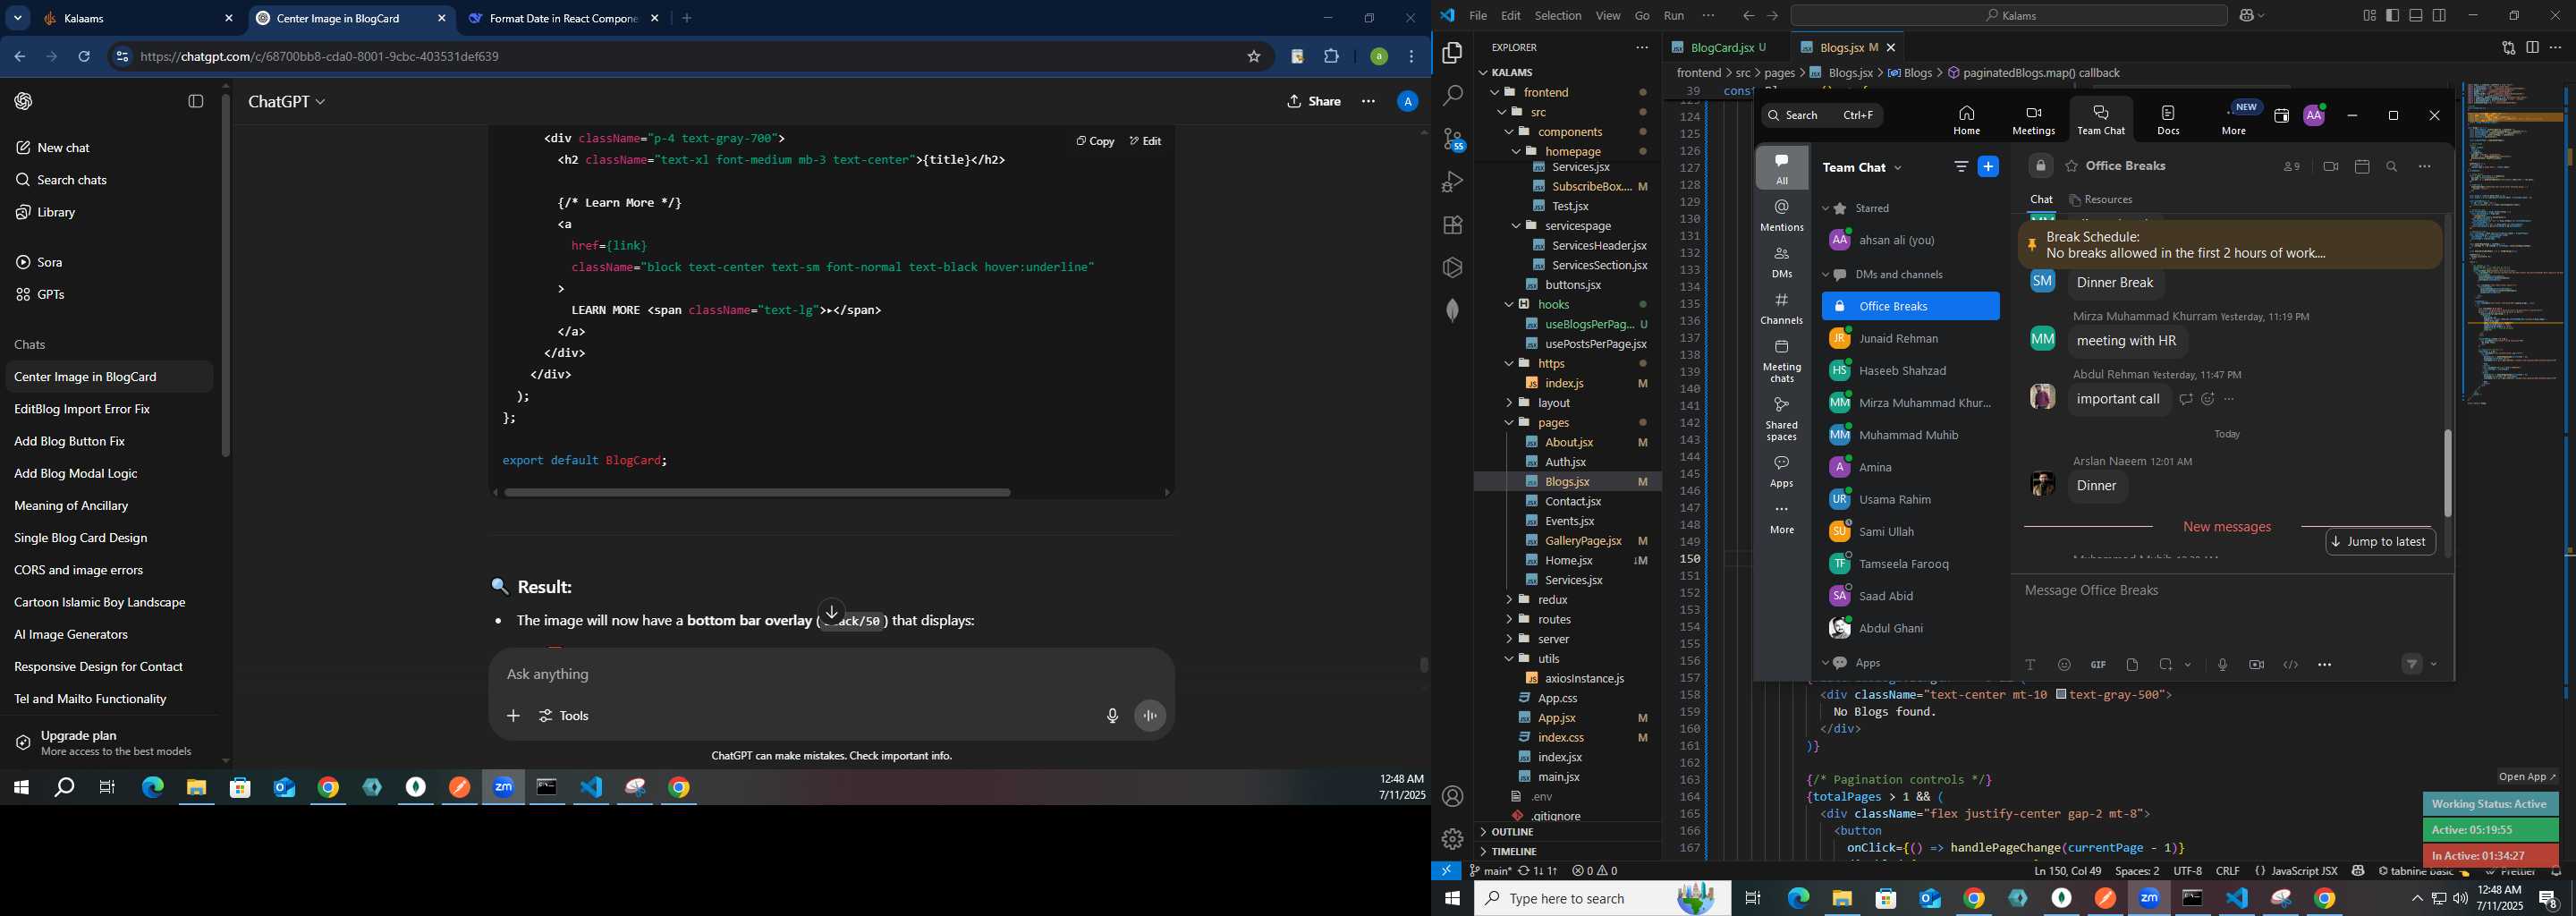Expand the redux folder in Explorer
This screenshot has width=2576, height=916.
pyautogui.click(x=1508, y=600)
